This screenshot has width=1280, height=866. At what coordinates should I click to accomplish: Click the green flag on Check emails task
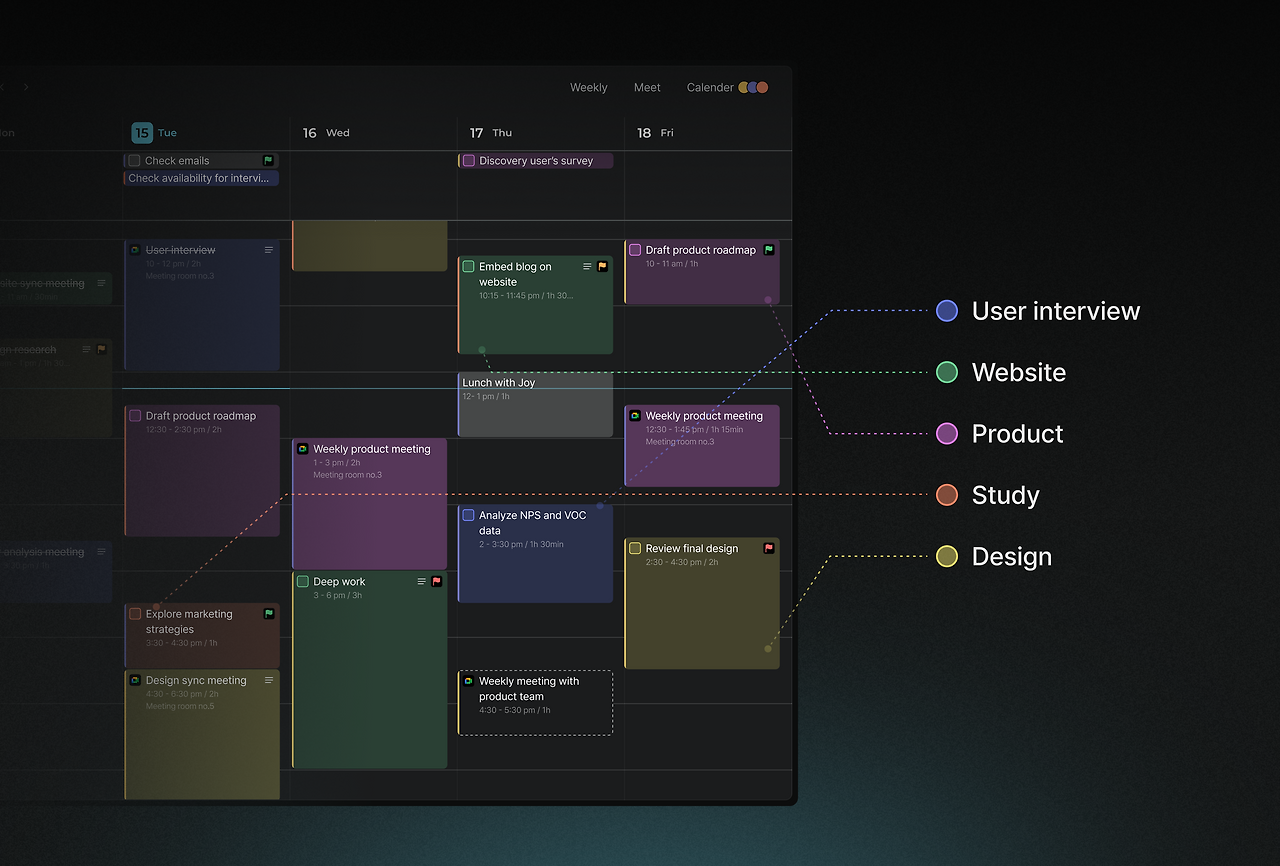(268, 160)
